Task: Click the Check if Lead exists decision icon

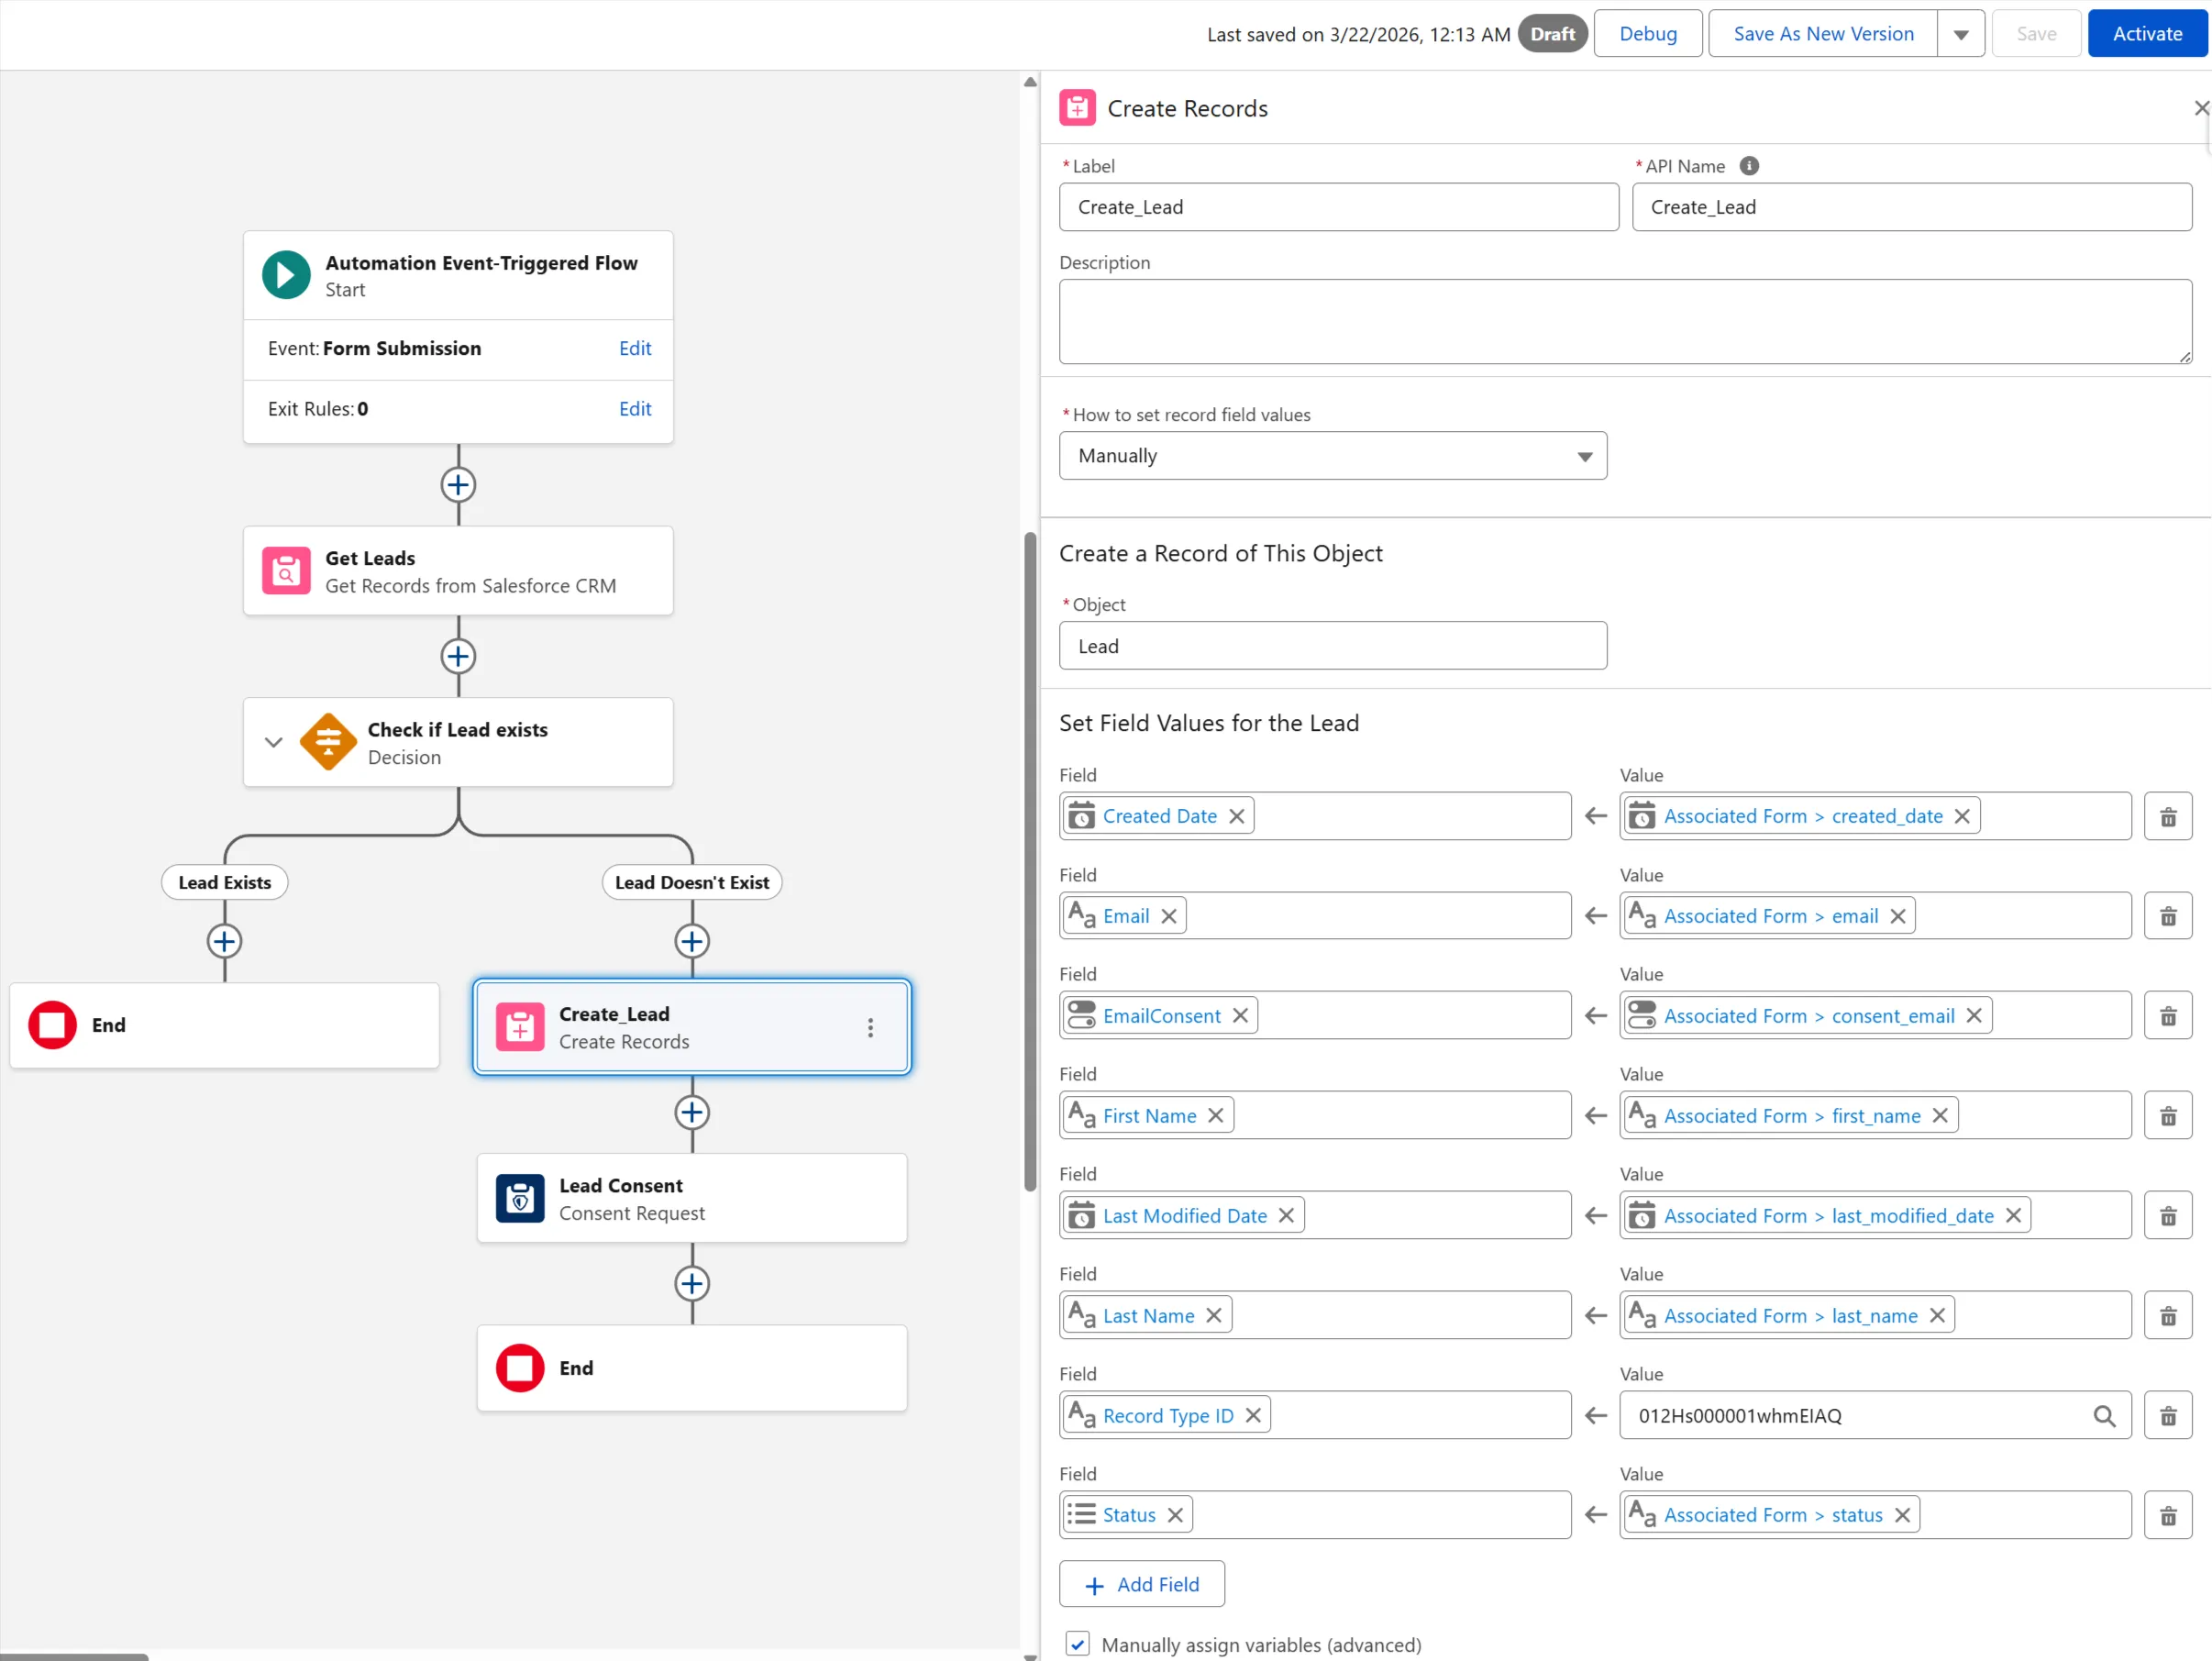Action: coord(328,742)
